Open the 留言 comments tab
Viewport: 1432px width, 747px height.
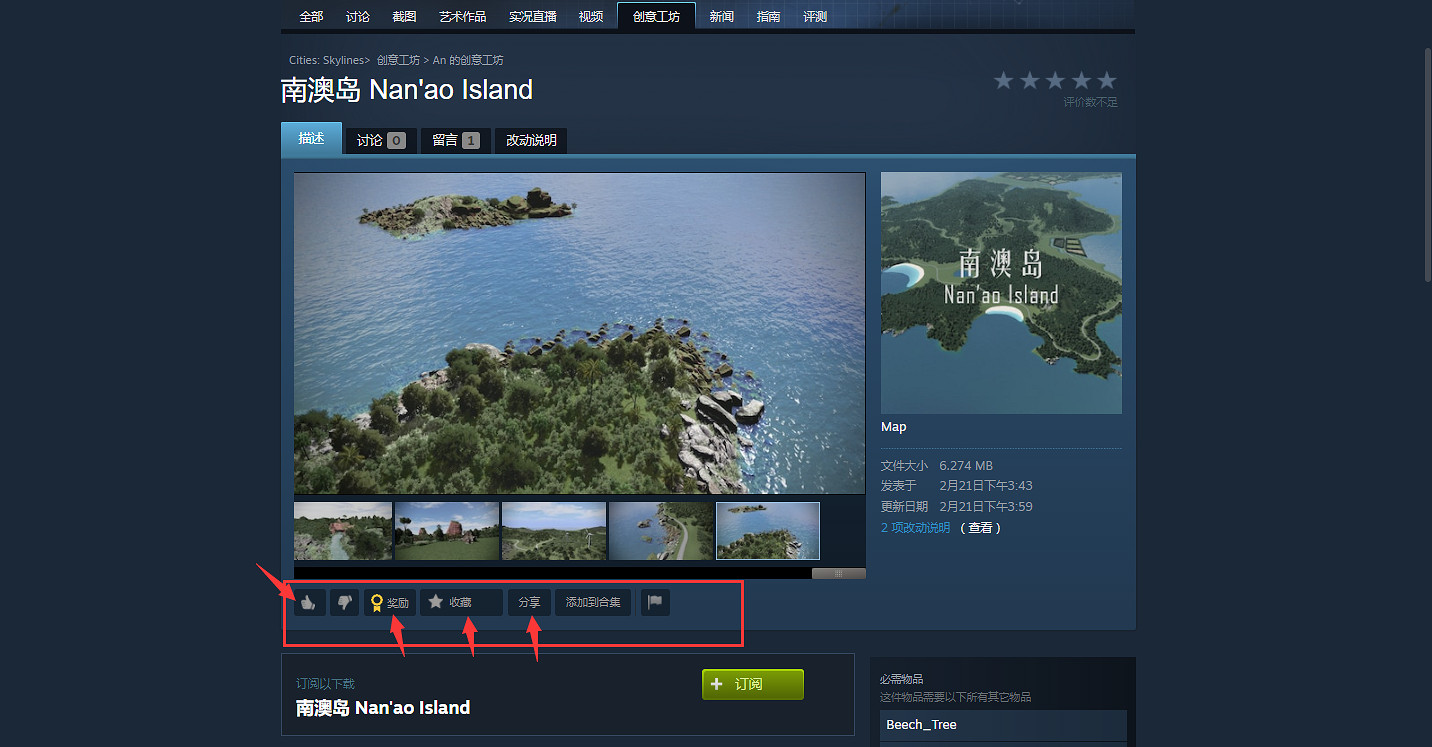[455, 140]
